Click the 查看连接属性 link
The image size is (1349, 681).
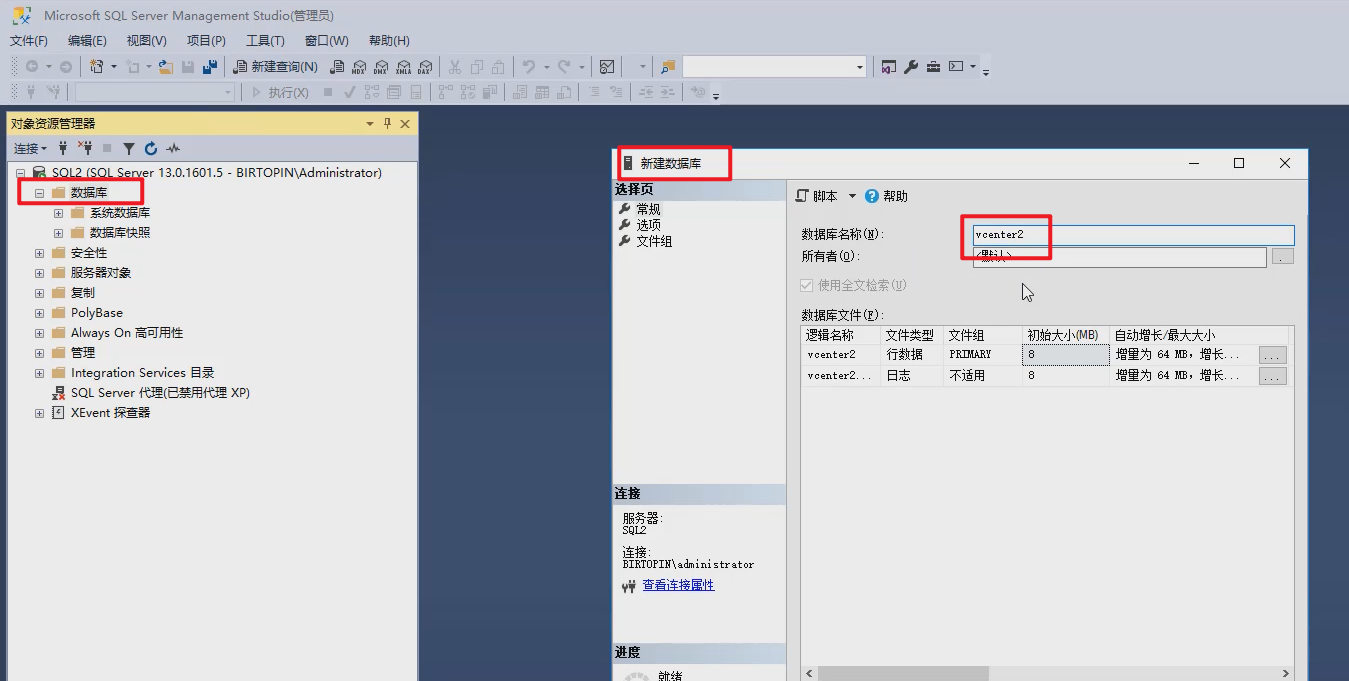click(x=678, y=585)
